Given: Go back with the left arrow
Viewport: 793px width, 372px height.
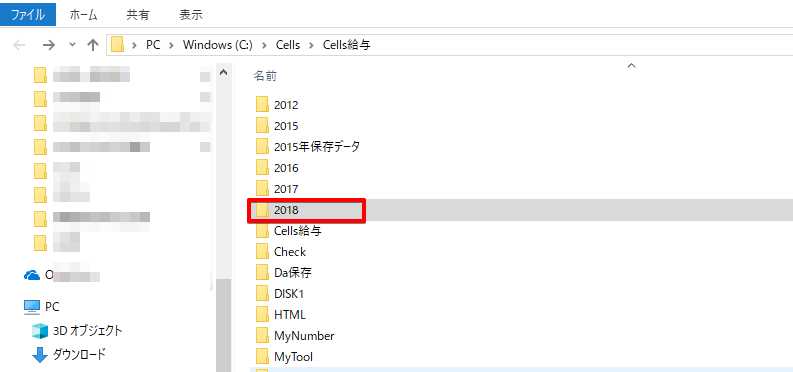Looking at the screenshot, I should pyautogui.click(x=19, y=45).
